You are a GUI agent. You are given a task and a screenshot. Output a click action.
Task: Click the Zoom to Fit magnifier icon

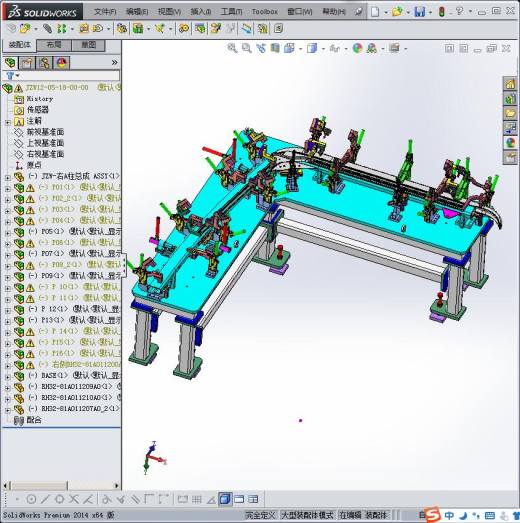[232, 48]
